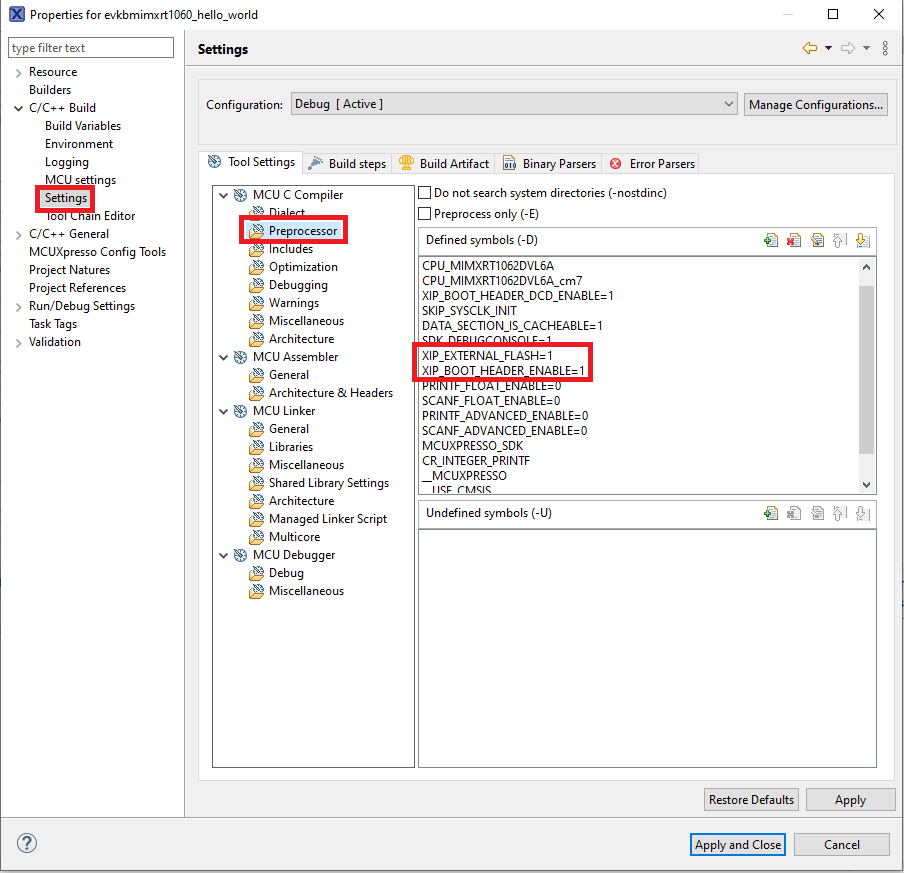
Task: Click the MCU Debugger tool icon
Action: pyautogui.click(x=240, y=555)
